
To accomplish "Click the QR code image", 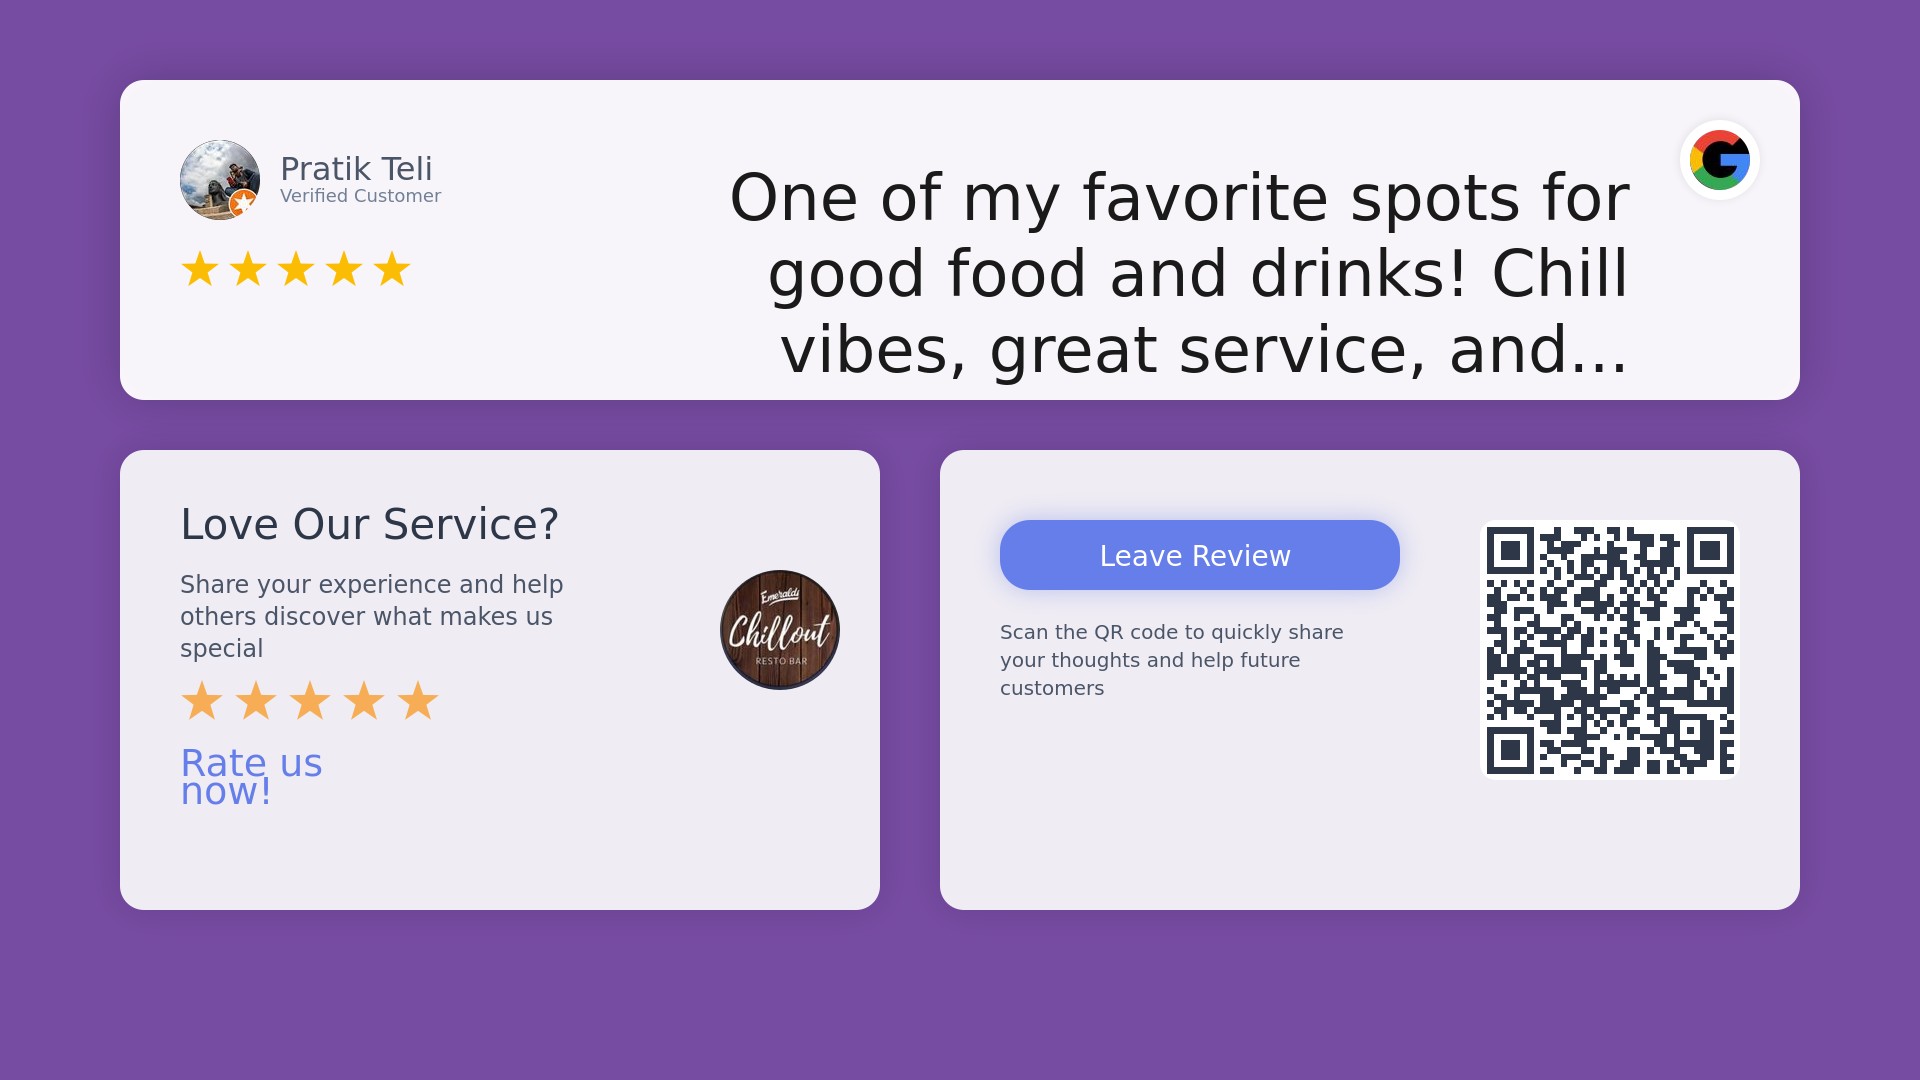I will coord(1610,650).
